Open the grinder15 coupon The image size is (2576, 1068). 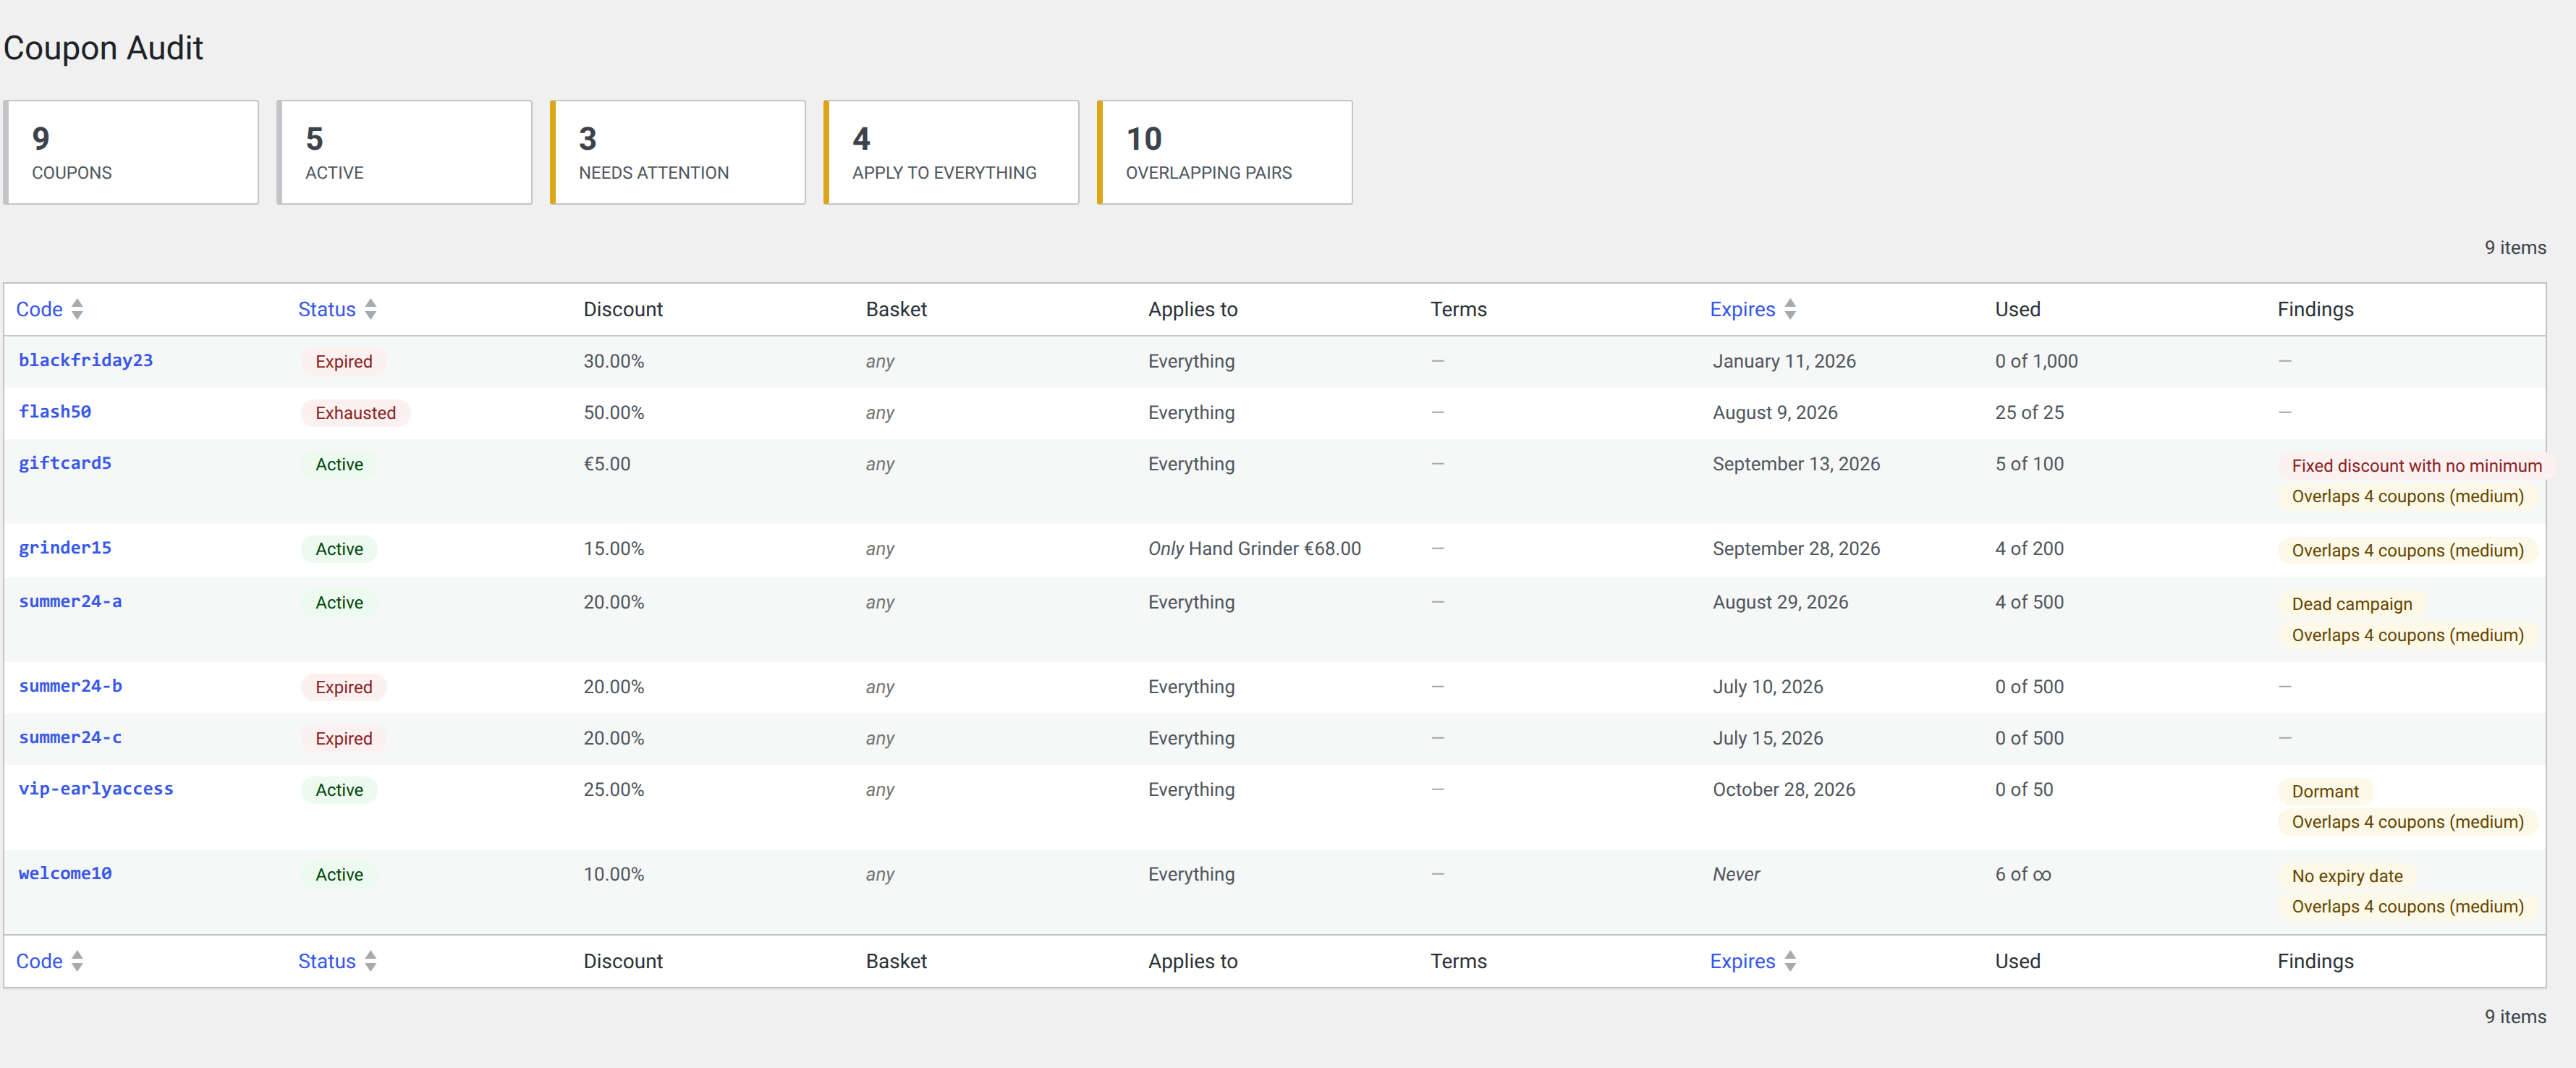pos(65,548)
